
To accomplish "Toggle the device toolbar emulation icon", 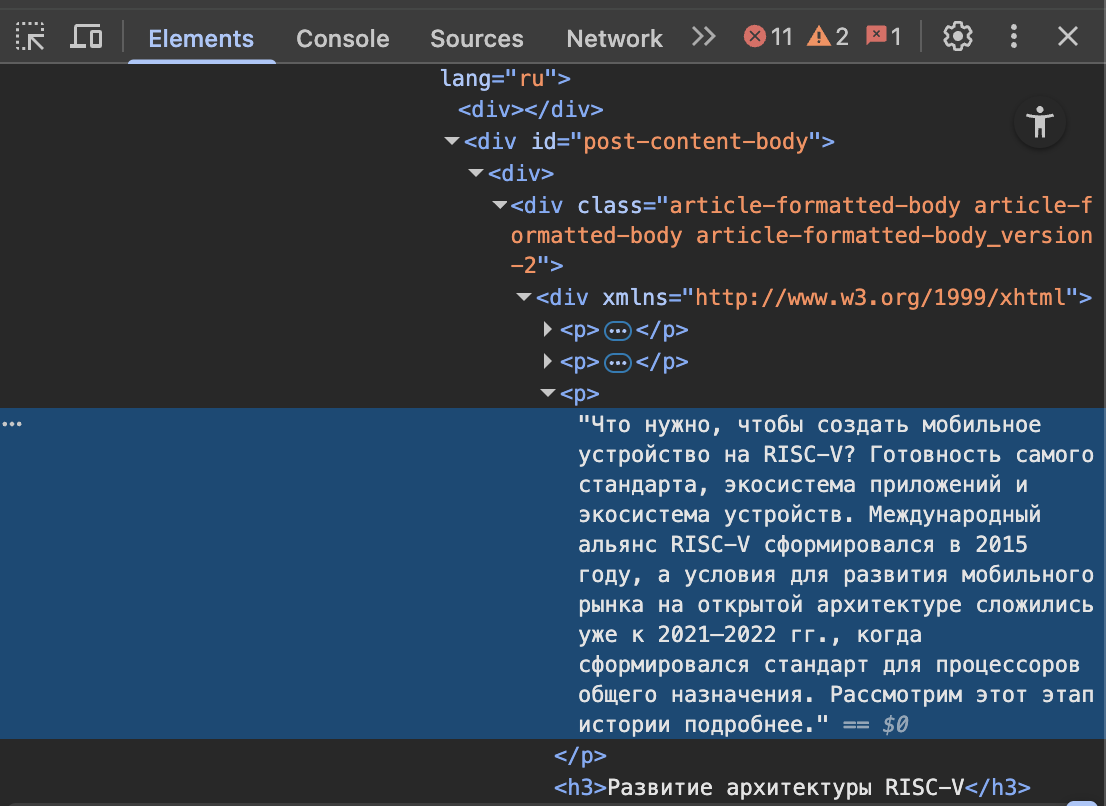I will point(87,38).
